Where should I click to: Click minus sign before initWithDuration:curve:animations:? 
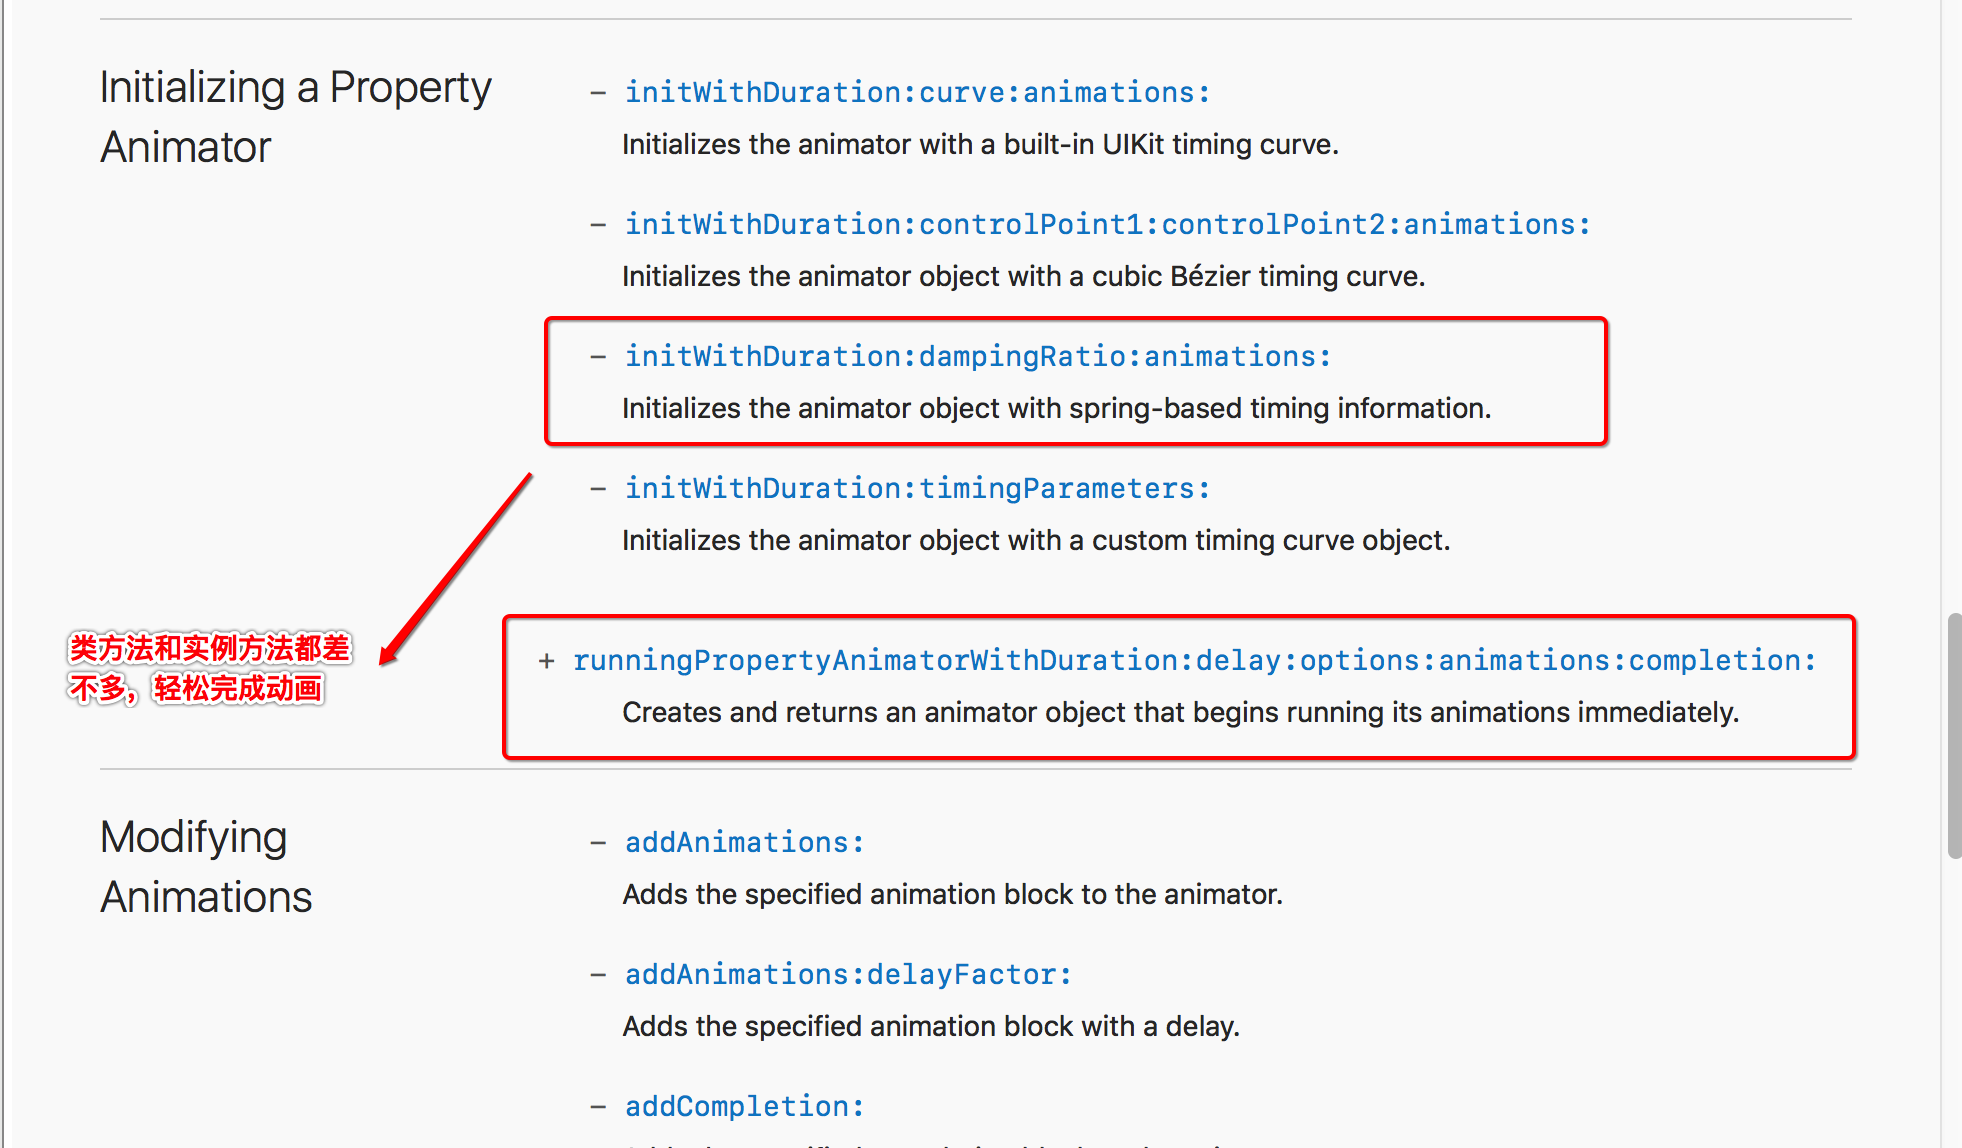pos(598,93)
